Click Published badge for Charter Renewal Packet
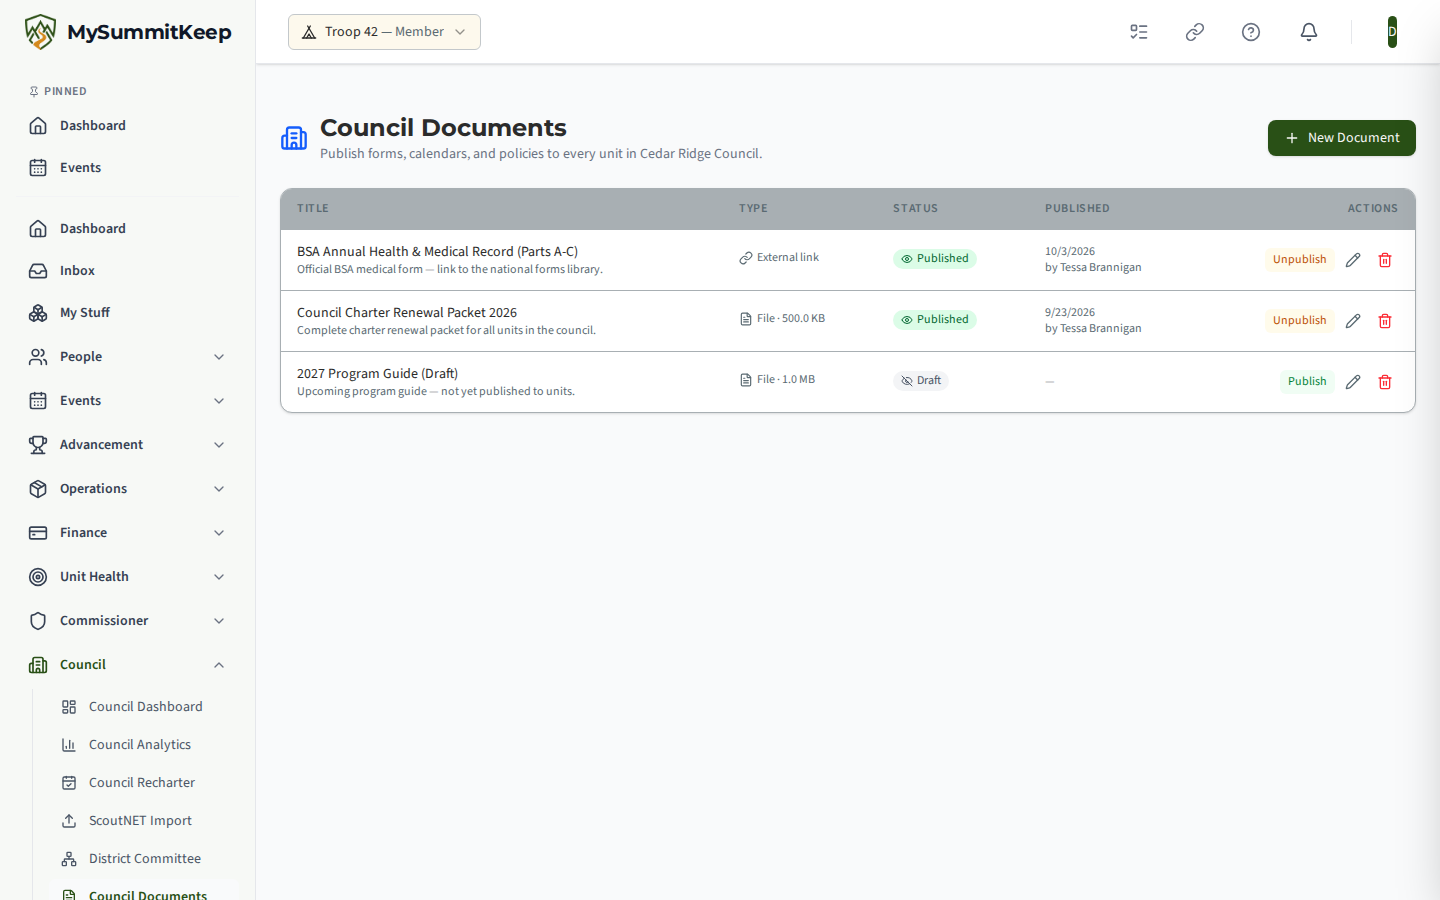Viewport: 1440px width, 900px height. (x=935, y=320)
